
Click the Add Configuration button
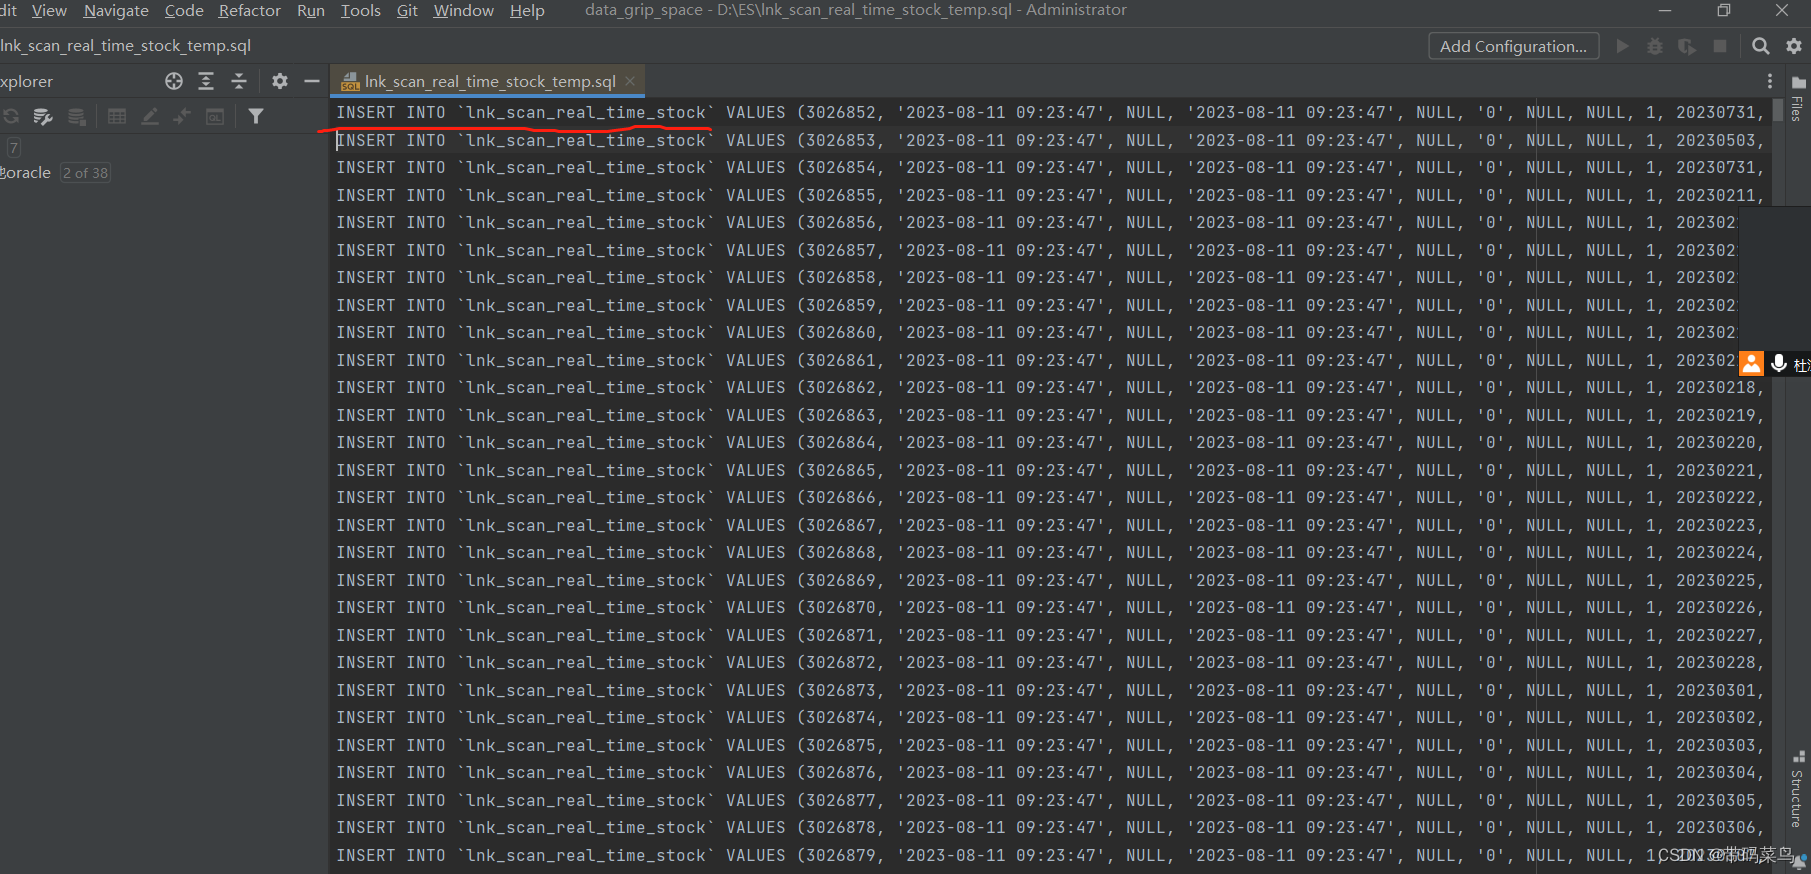(1513, 46)
